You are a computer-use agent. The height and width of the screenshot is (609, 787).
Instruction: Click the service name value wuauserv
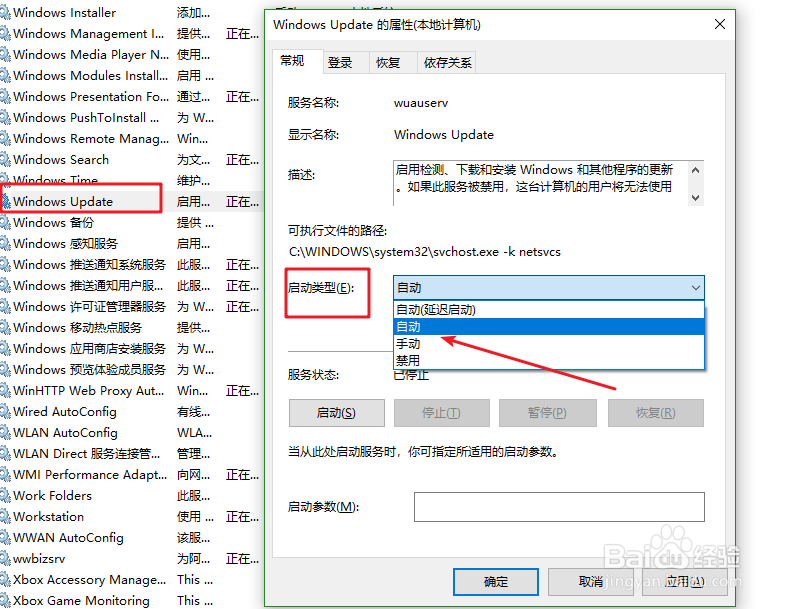pos(421,103)
